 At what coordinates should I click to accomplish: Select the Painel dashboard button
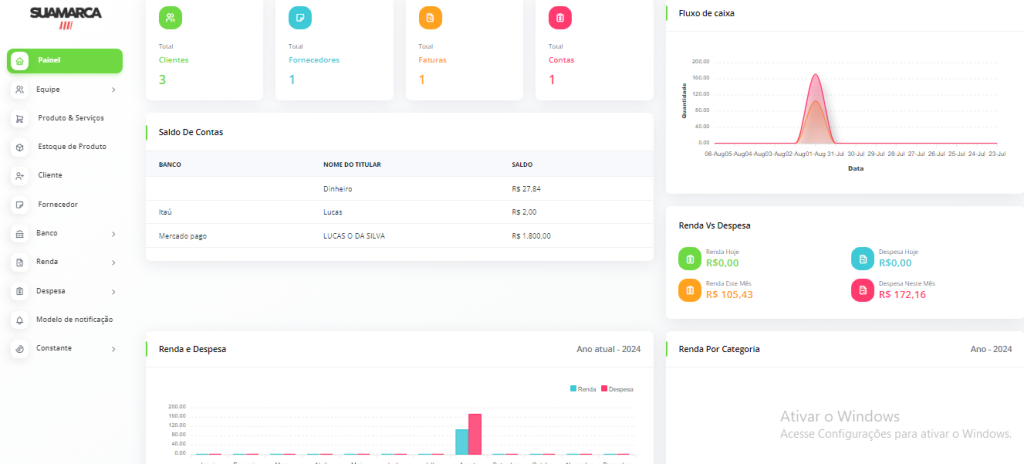64,61
